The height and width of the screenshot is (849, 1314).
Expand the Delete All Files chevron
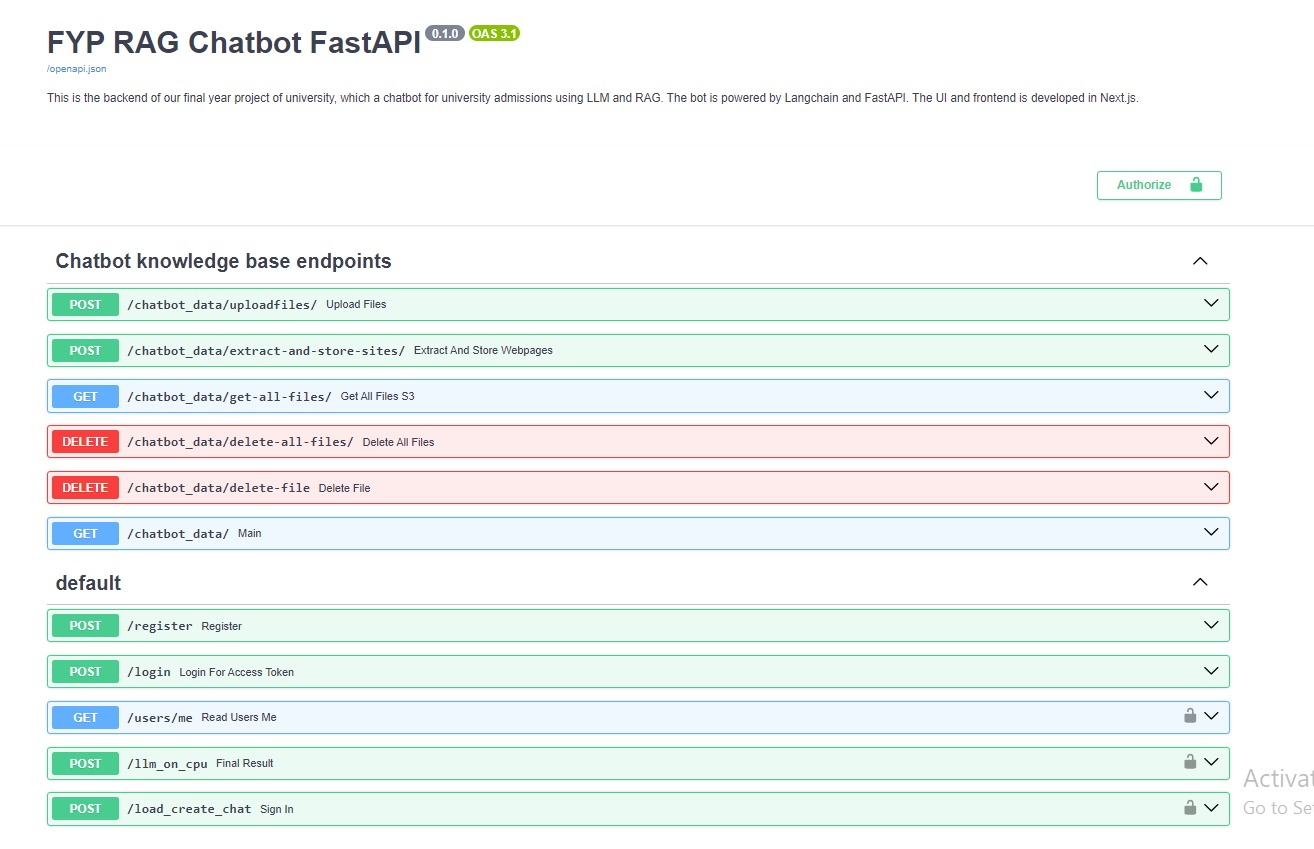click(x=1211, y=441)
